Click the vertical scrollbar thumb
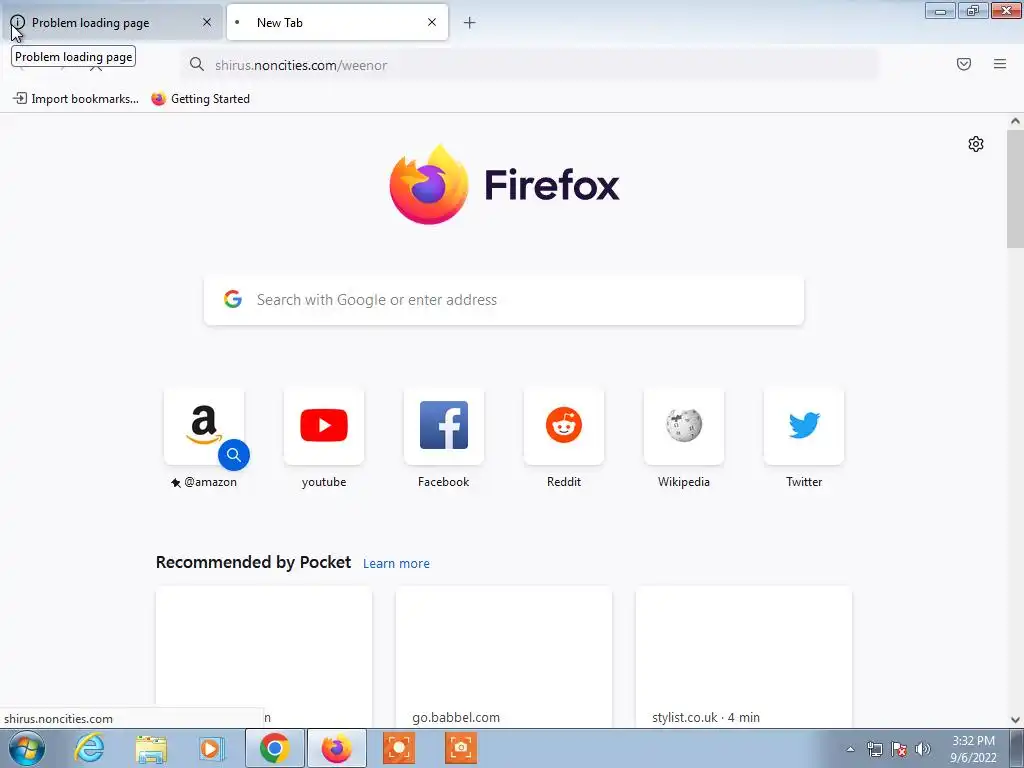The height and width of the screenshot is (768, 1024). pos(1015,189)
